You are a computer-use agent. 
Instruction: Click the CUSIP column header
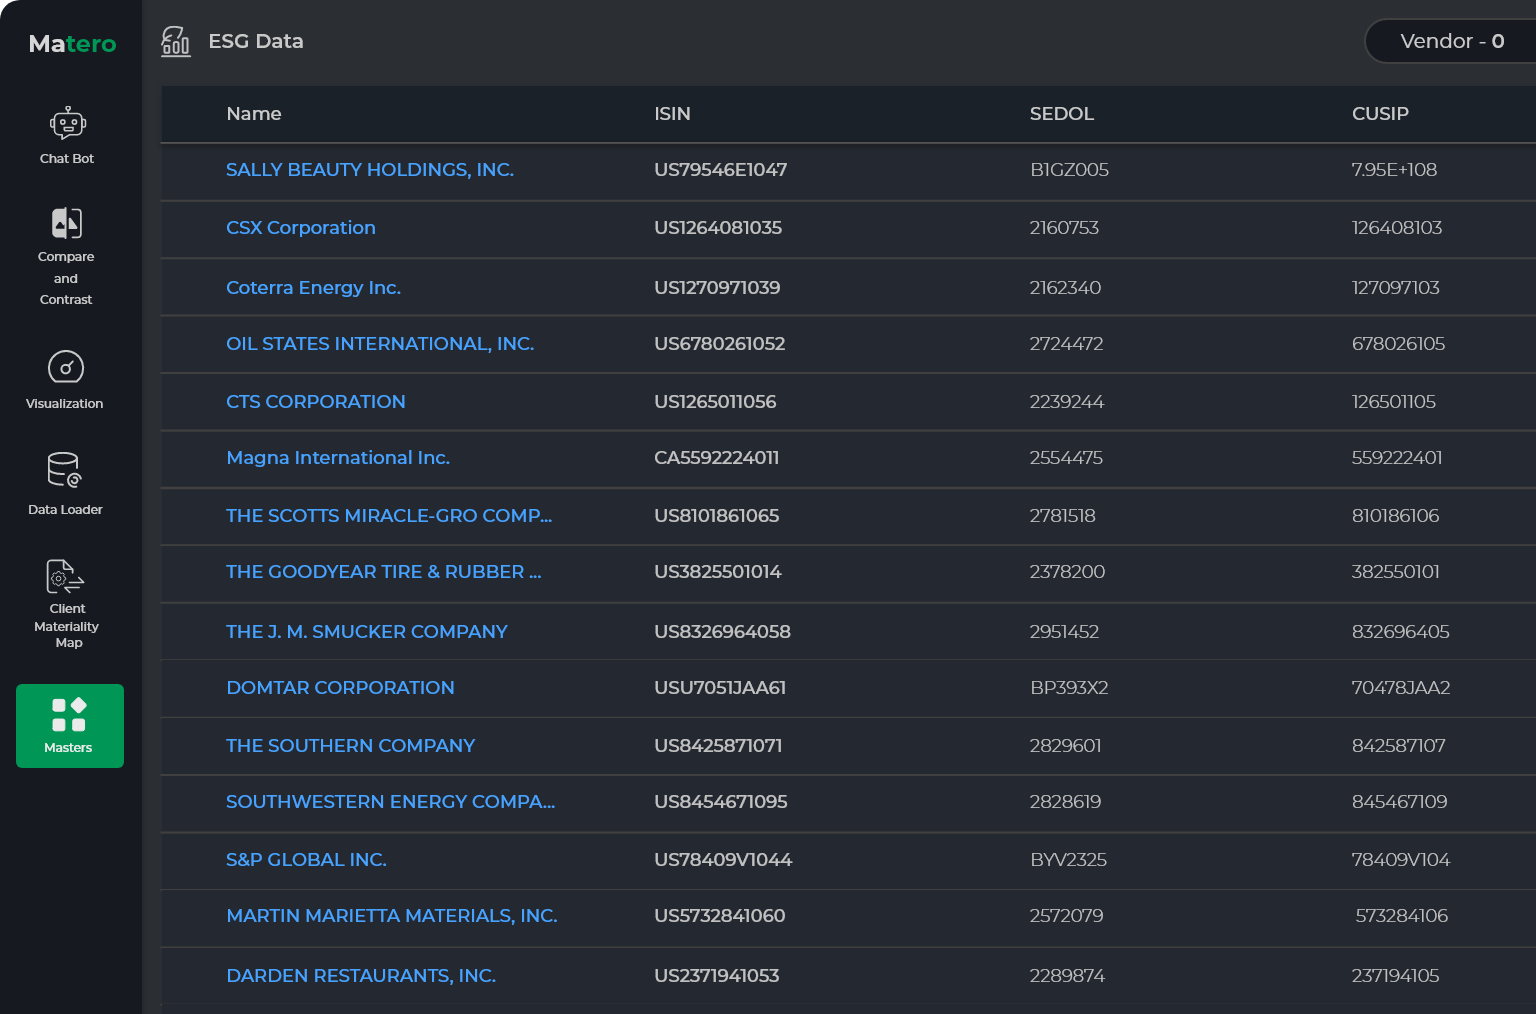pos(1380,114)
